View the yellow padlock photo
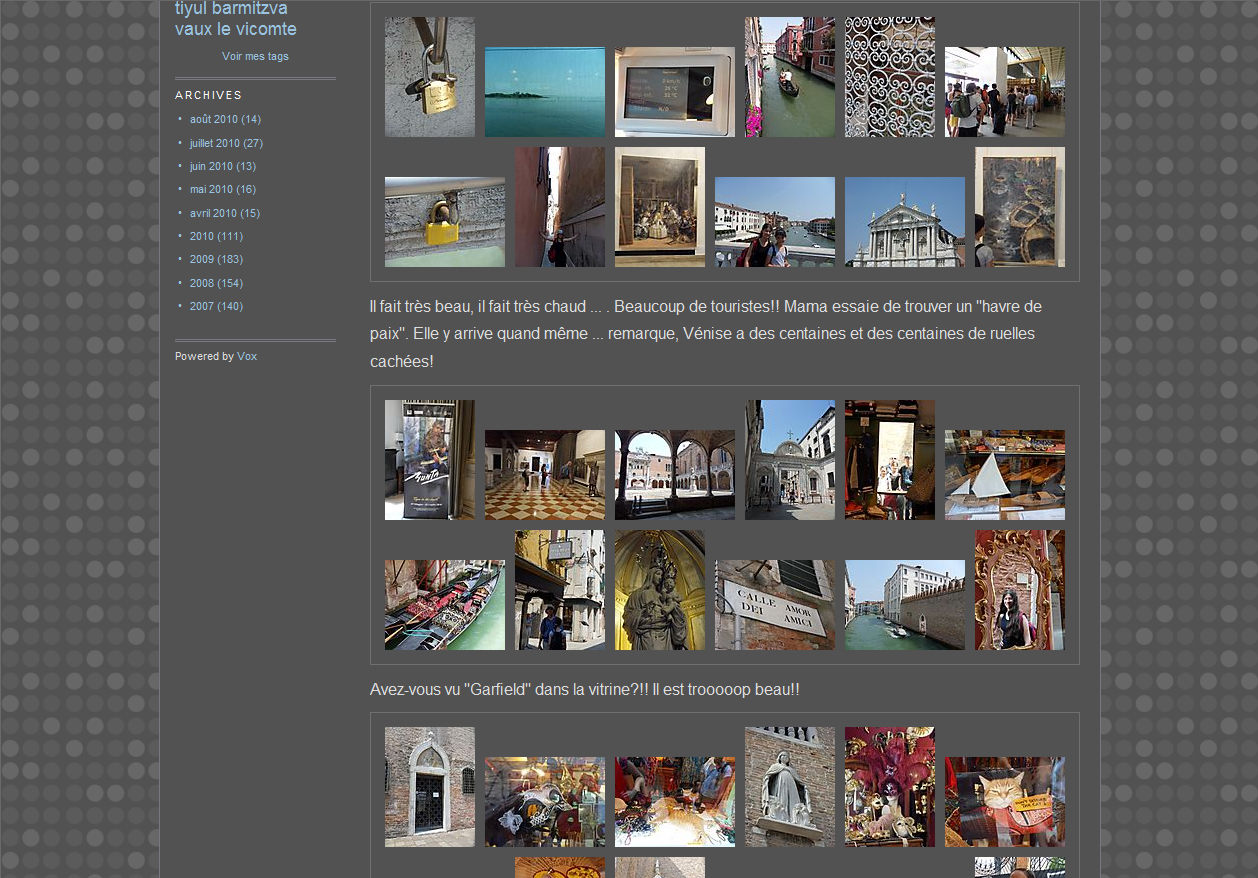 click(445, 222)
